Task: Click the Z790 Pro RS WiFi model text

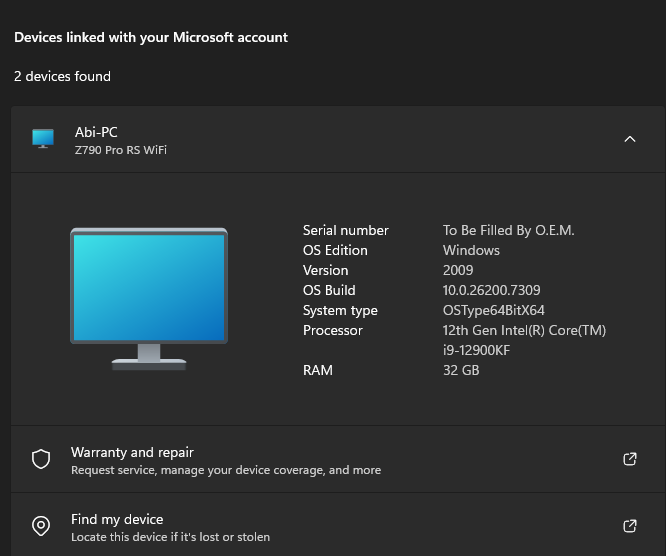Action: [x=121, y=150]
